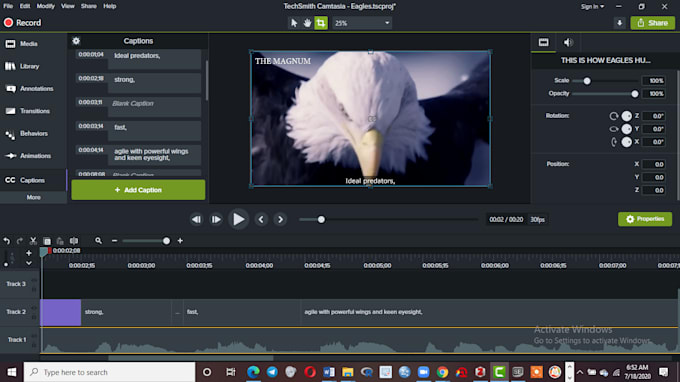The width and height of the screenshot is (680, 382).
Task: Cut selection with scissors icon
Action: 33,241
